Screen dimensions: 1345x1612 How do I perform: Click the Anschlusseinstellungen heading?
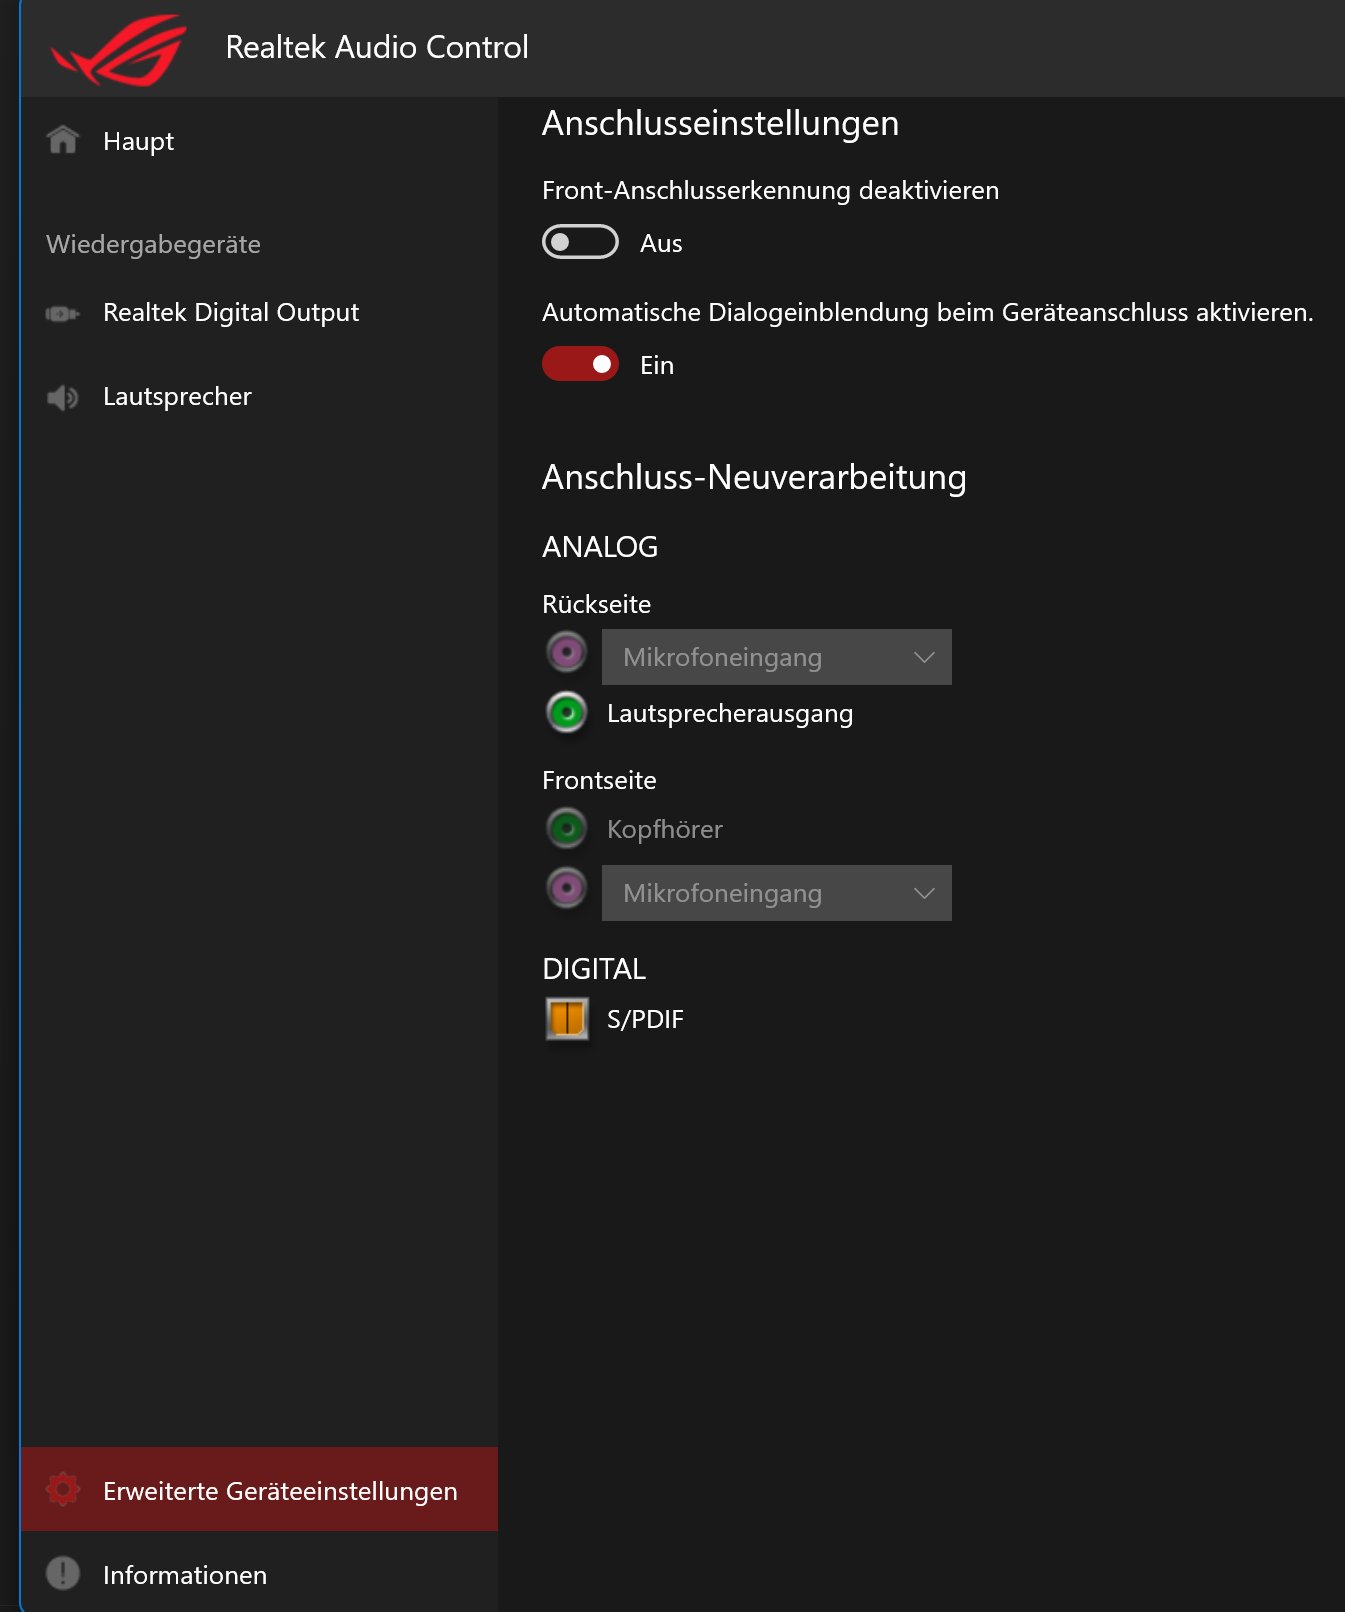(720, 123)
